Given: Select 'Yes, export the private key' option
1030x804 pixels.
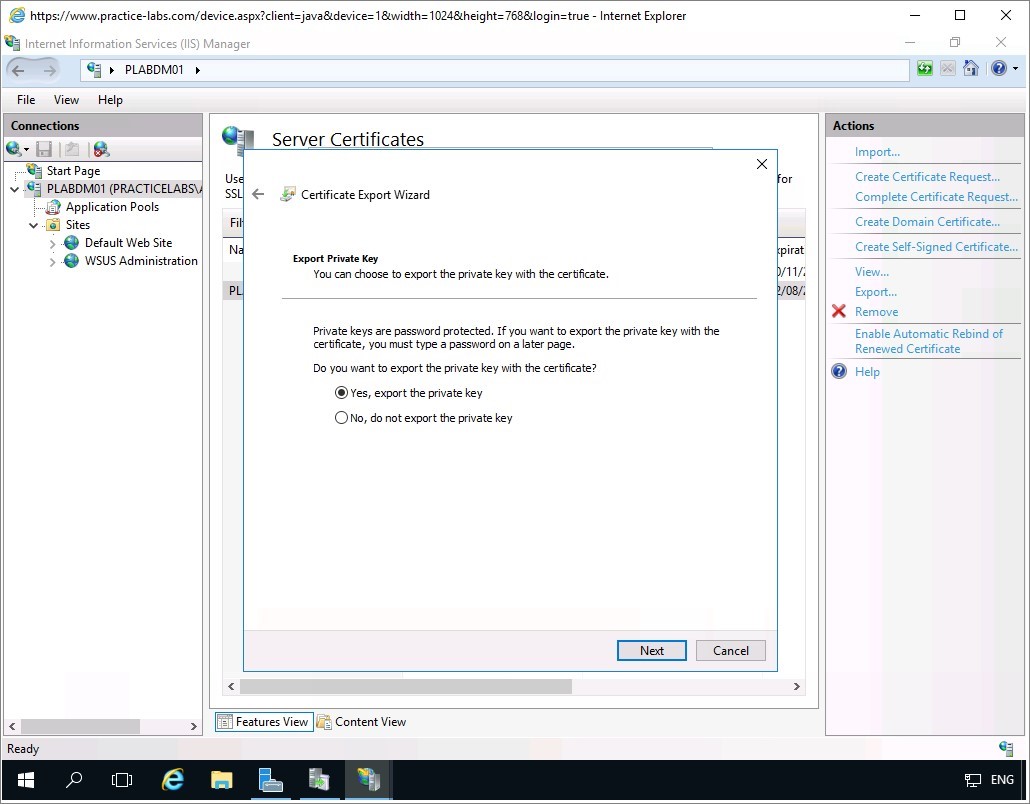Looking at the screenshot, I should point(342,393).
